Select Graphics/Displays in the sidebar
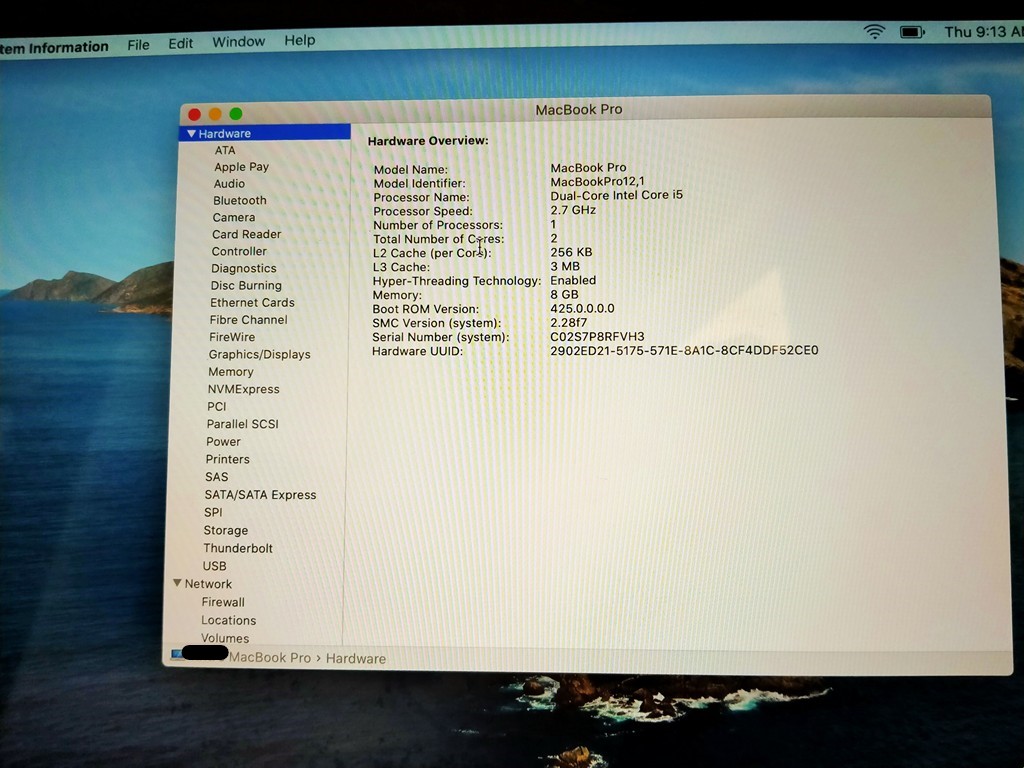Image resolution: width=1024 pixels, height=768 pixels. pos(260,355)
